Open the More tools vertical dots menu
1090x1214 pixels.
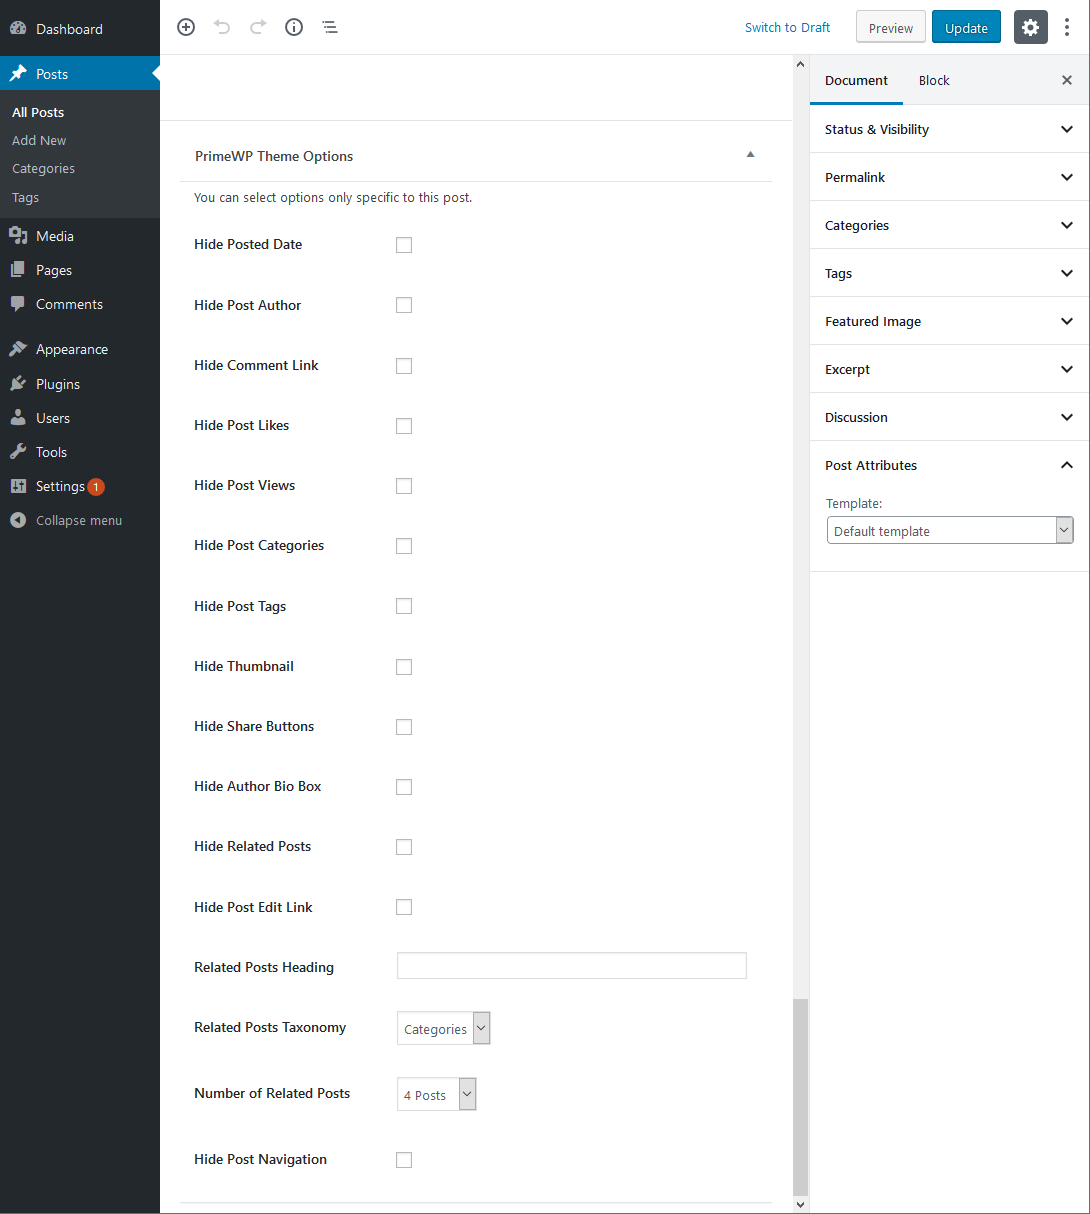(1067, 27)
